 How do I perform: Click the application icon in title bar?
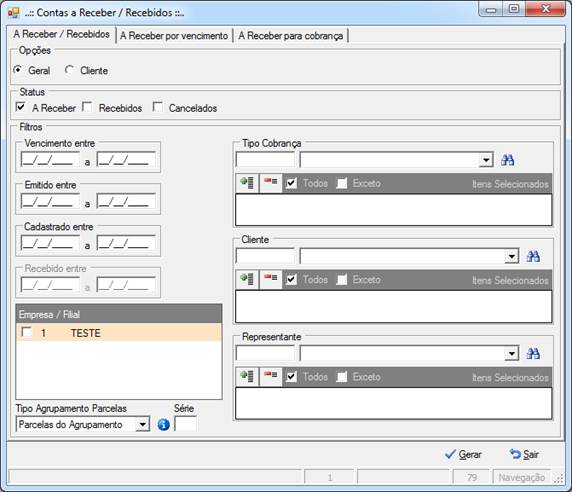point(13,13)
